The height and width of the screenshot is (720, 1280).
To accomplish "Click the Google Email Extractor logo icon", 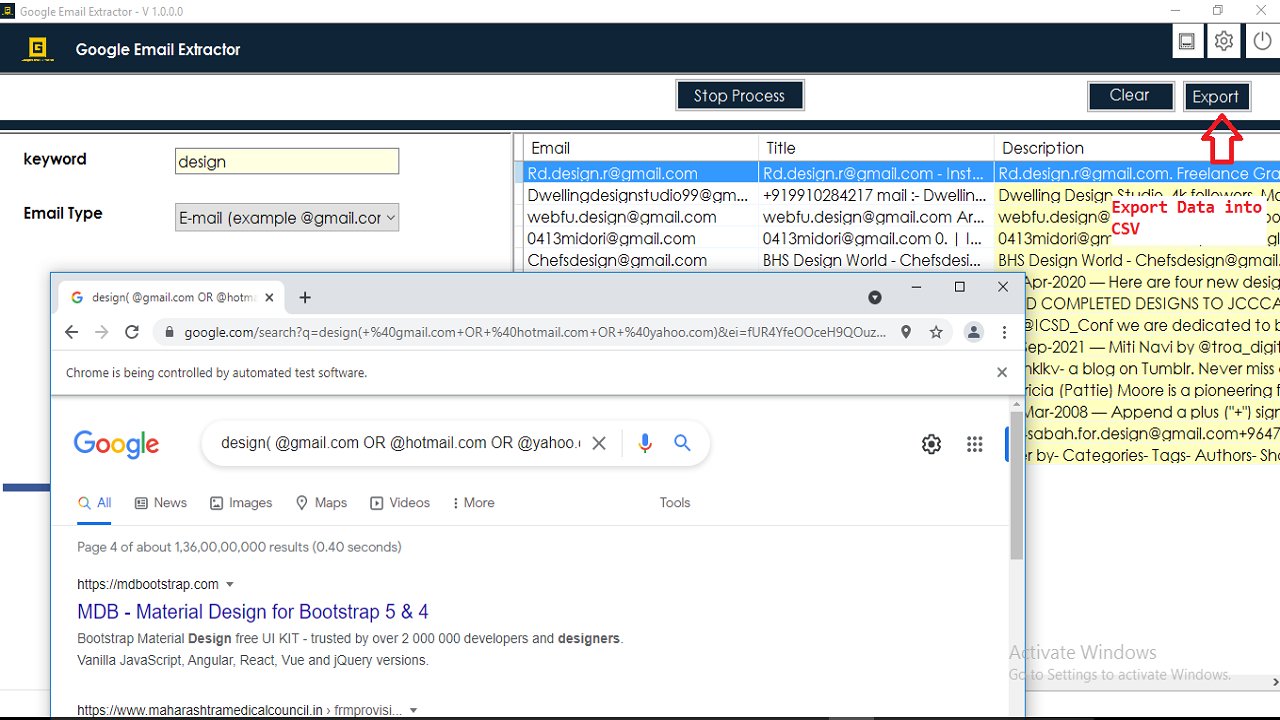I will [x=38, y=49].
